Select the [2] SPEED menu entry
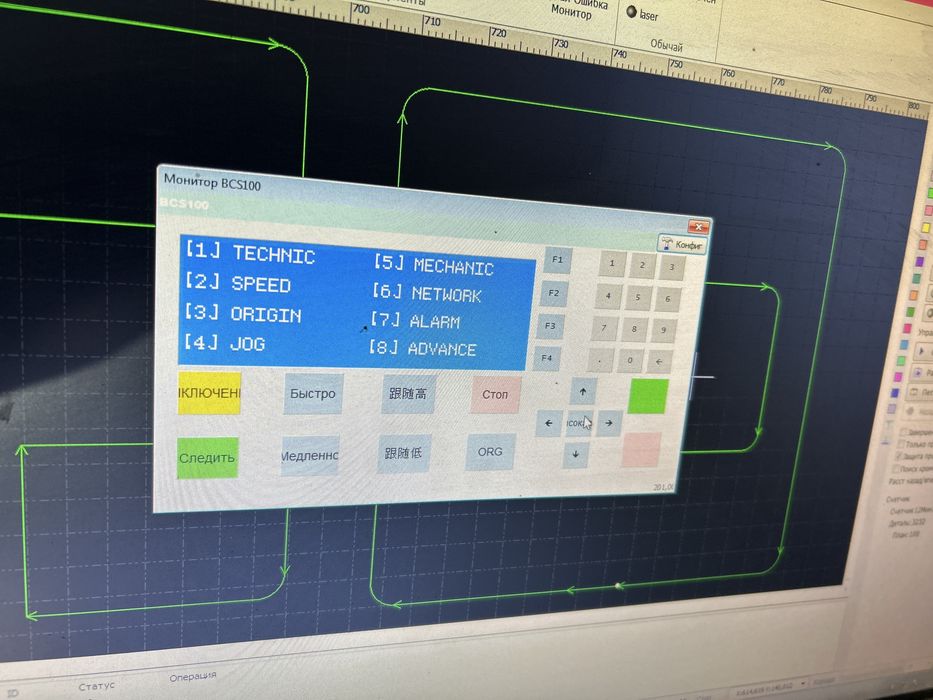Image resolution: width=933 pixels, height=700 pixels. (x=238, y=283)
